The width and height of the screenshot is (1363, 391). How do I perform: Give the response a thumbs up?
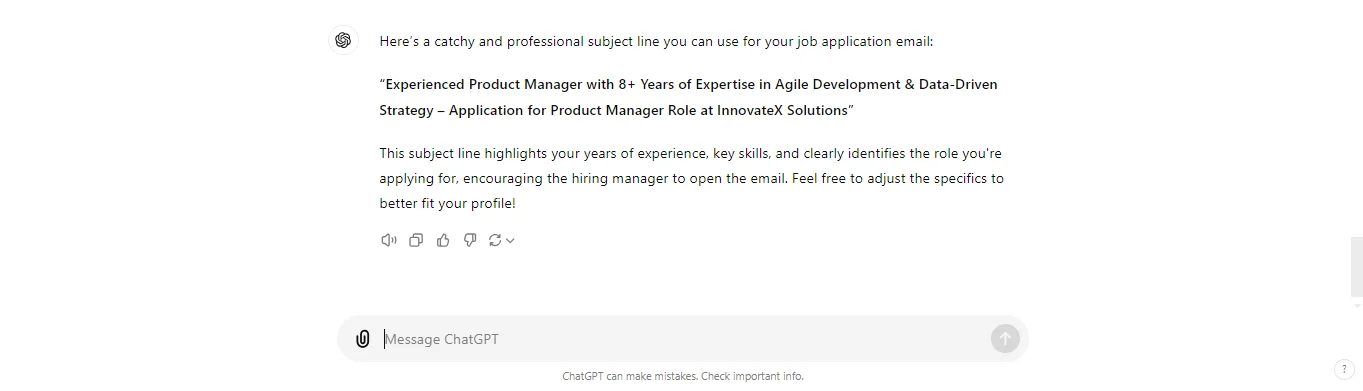click(443, 240)
